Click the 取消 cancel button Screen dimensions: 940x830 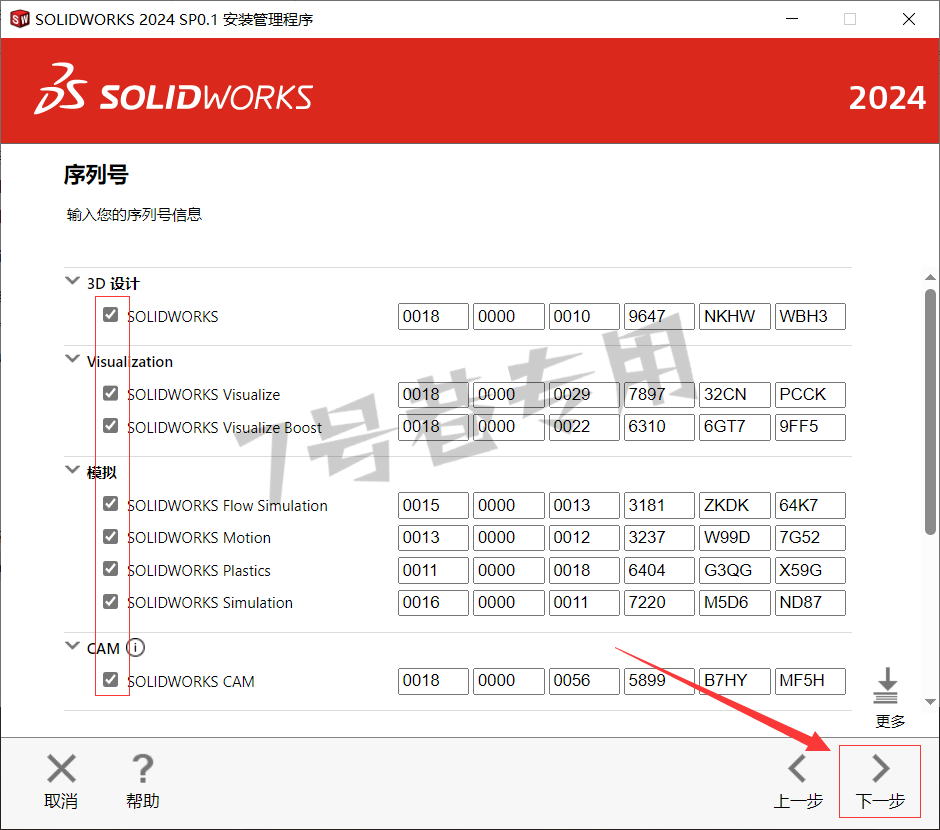click(61, 781)
